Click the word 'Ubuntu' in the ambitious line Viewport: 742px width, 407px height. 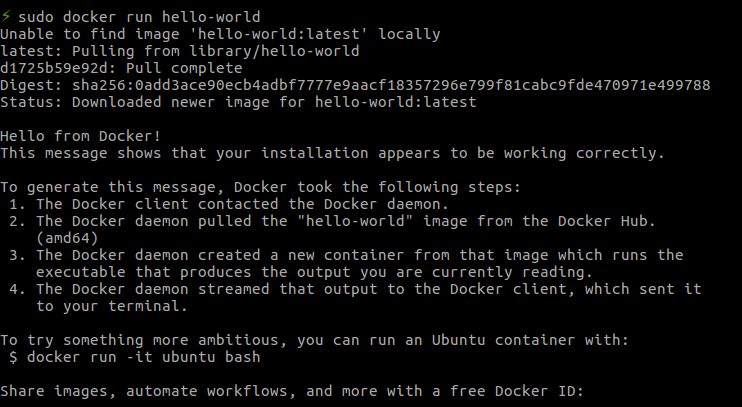tap(459, 340)
